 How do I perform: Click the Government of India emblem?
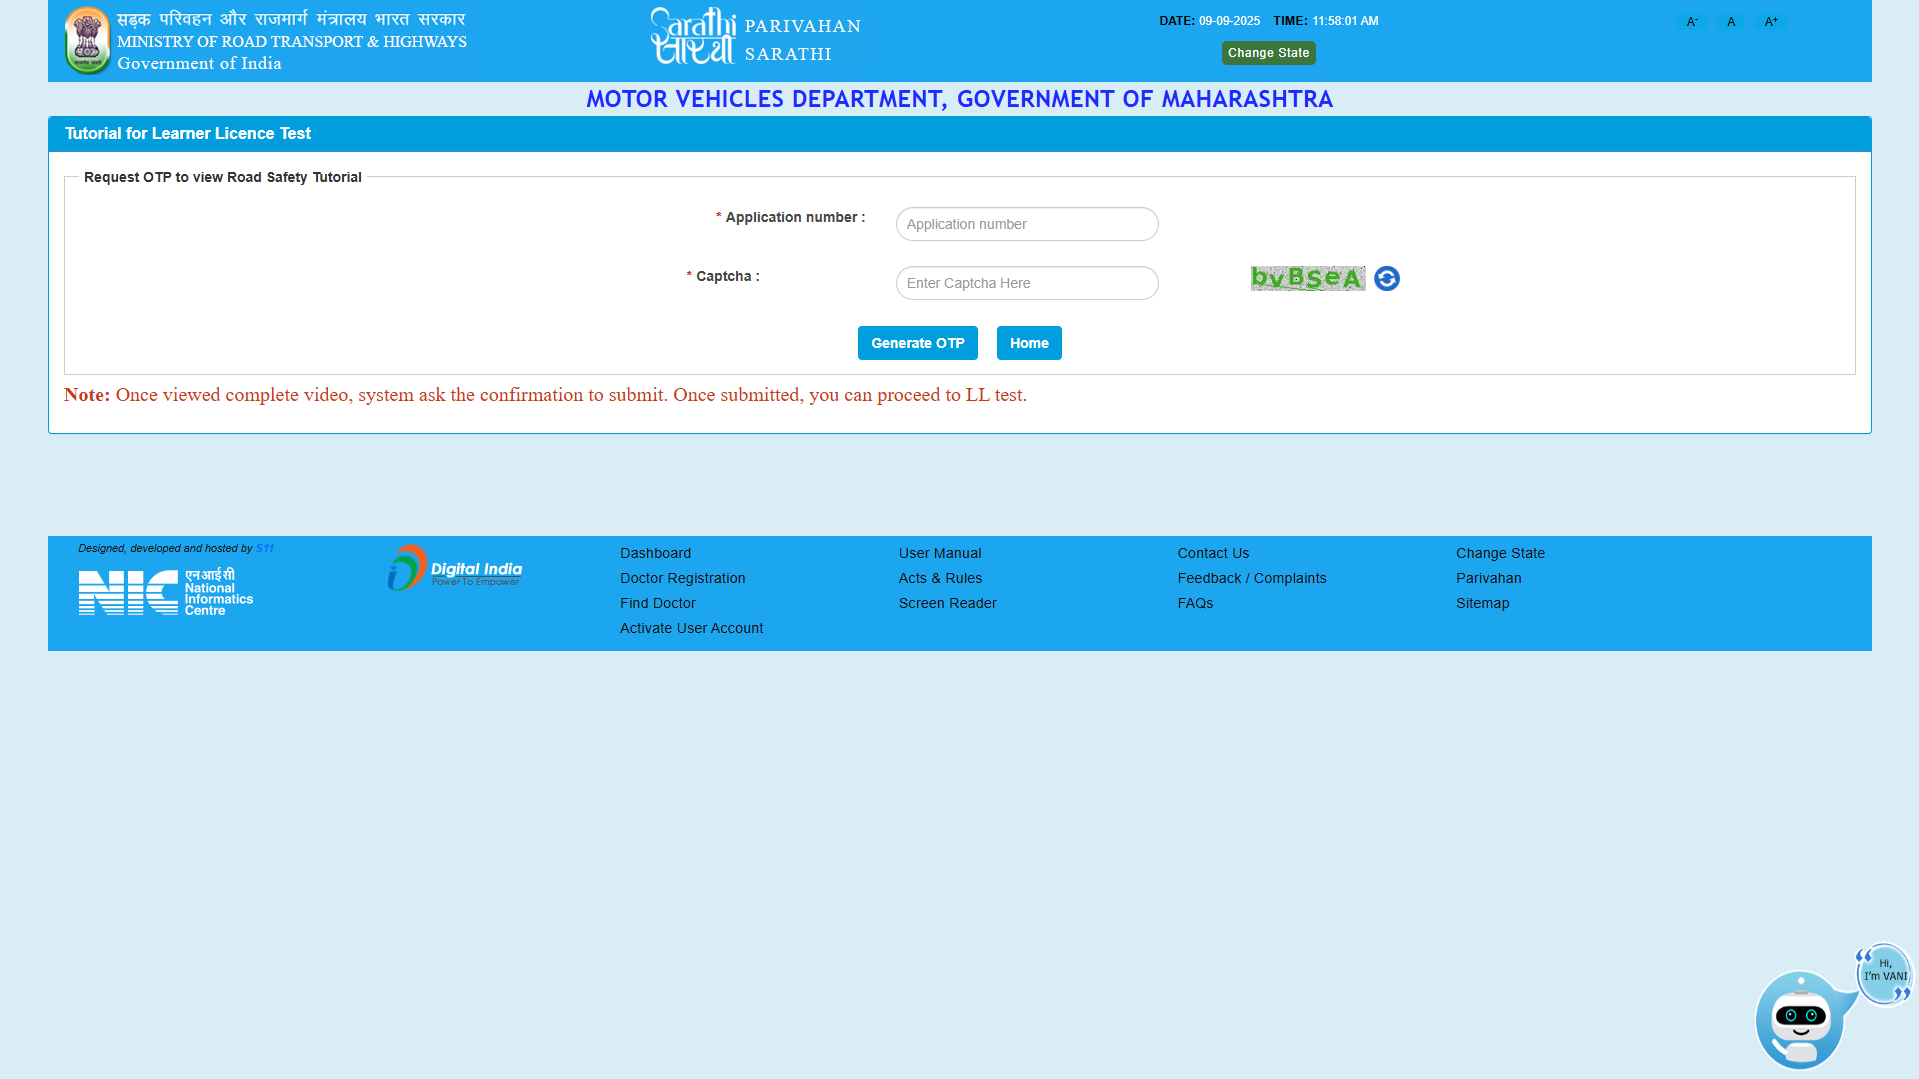pyautogui.click(x=87, y=40)
